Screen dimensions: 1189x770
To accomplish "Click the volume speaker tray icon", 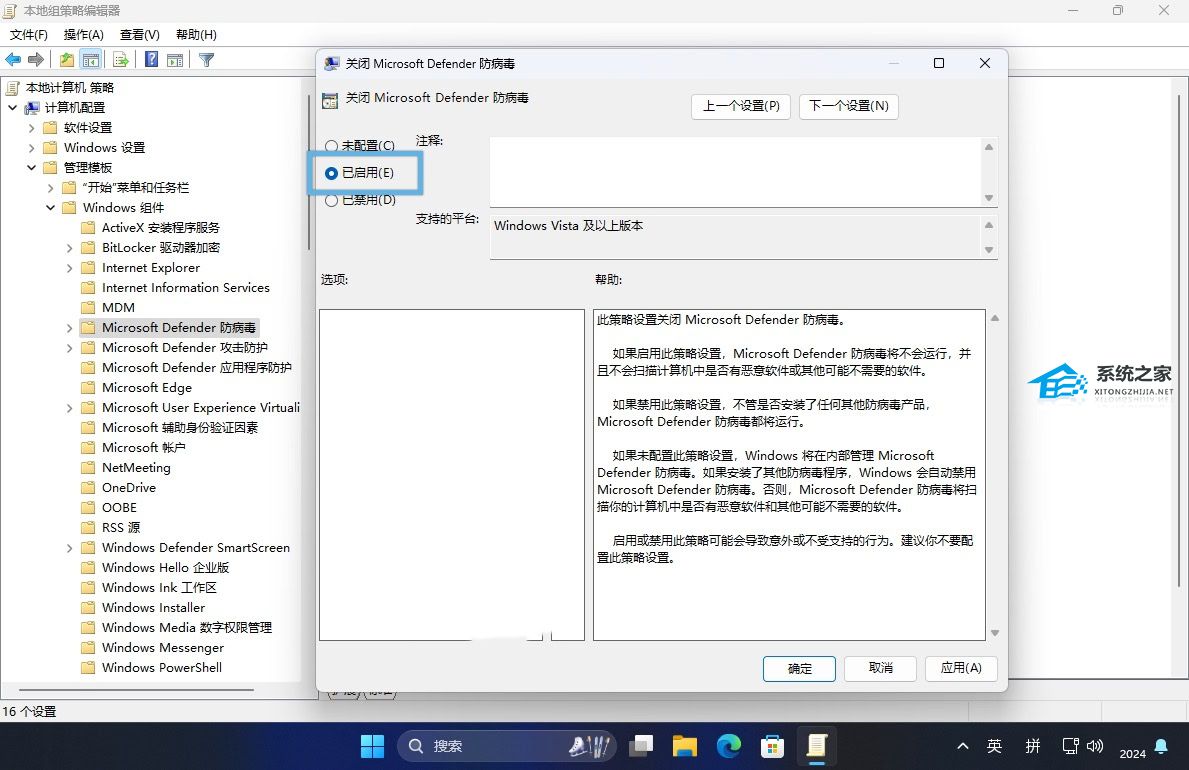I will click(x=1095, y=746).
